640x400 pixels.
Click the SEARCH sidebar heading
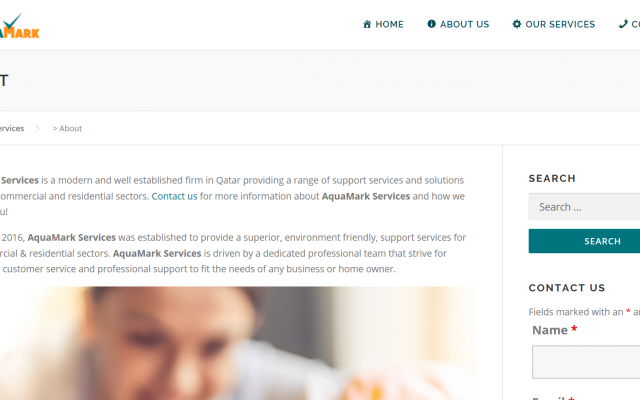coord(552,178)
